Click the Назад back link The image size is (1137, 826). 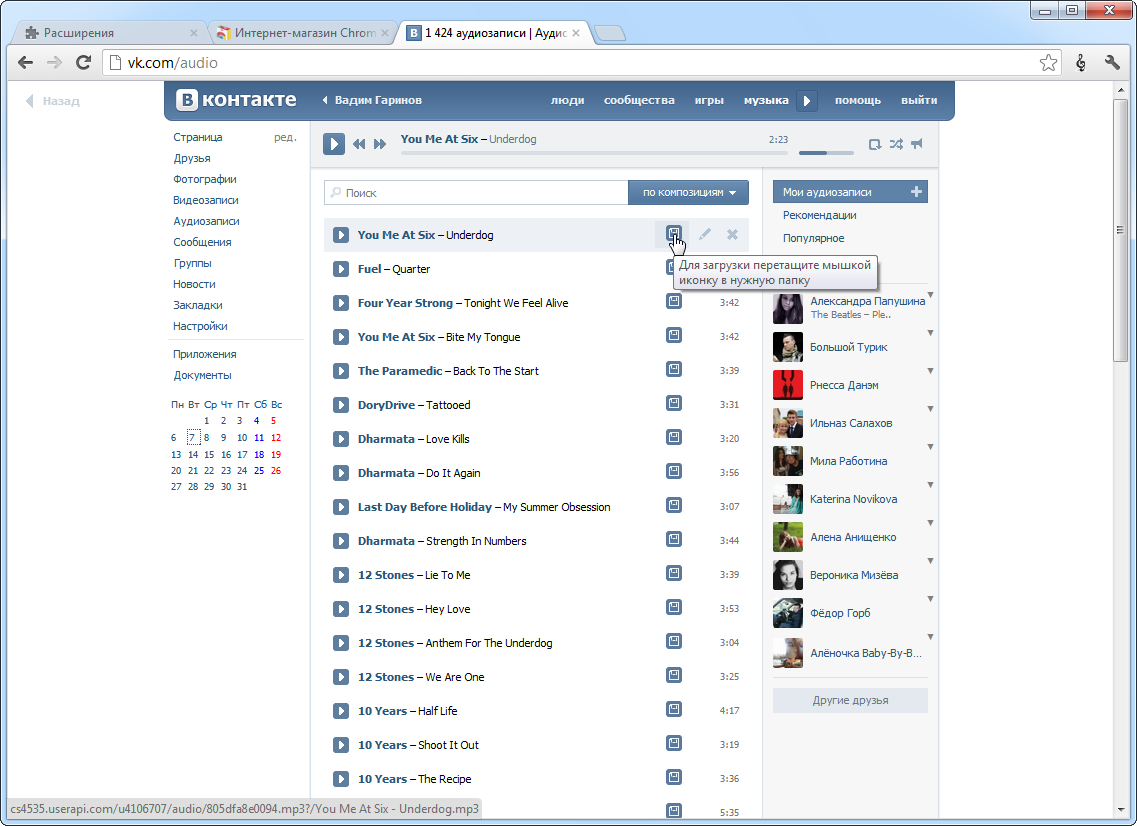52,102
